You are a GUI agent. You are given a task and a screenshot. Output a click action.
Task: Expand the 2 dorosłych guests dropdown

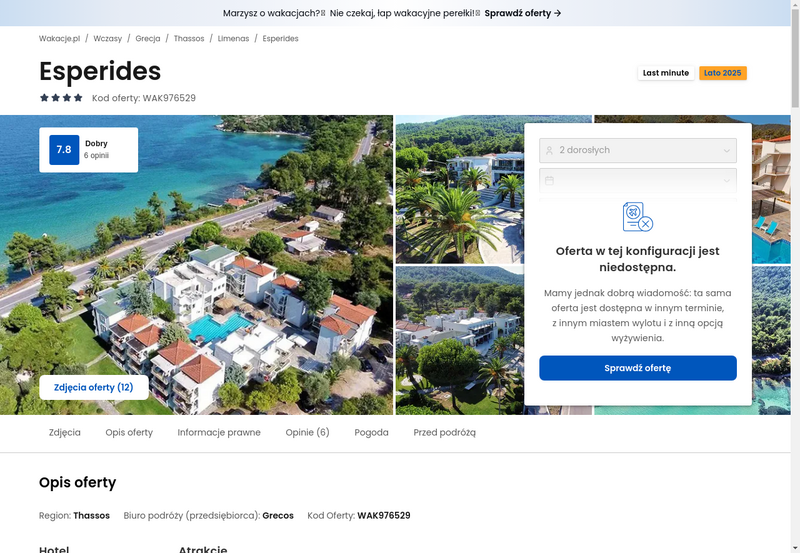pos(638,150)
